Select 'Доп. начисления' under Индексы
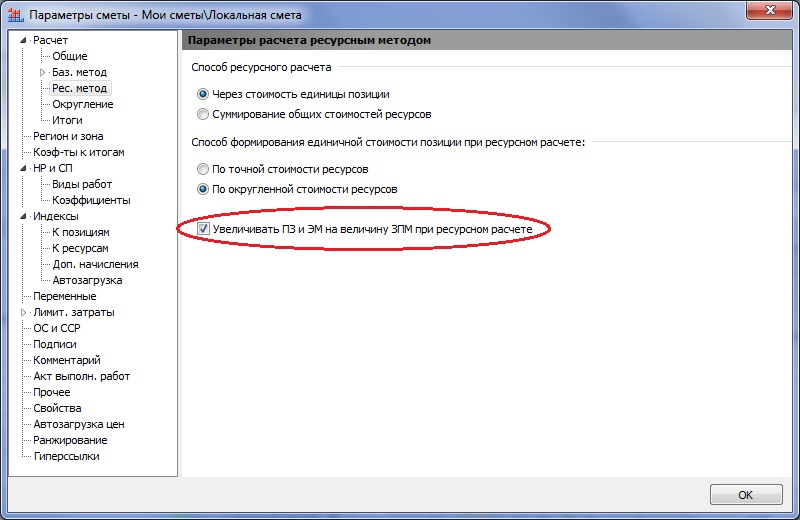The height and width of the screenshot is (520, 800). pos(95,264)
